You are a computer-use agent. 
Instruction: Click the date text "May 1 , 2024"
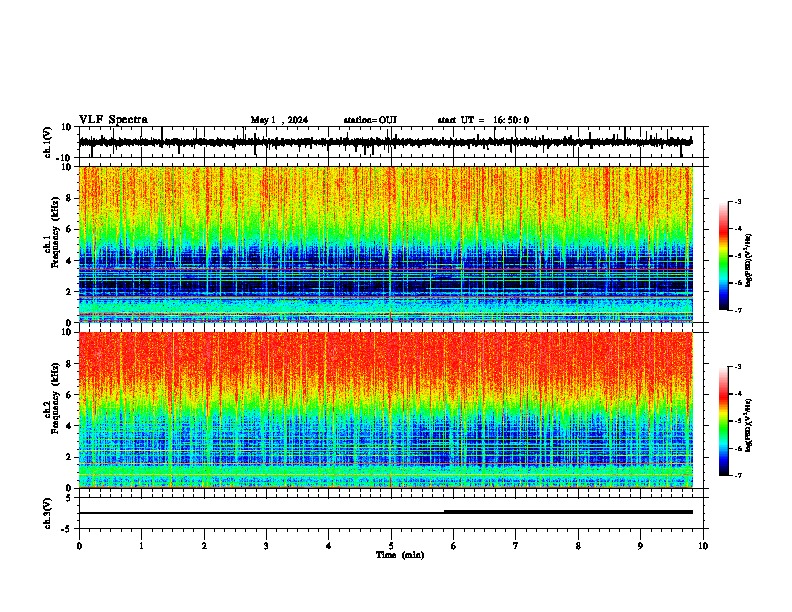point(279,120)
